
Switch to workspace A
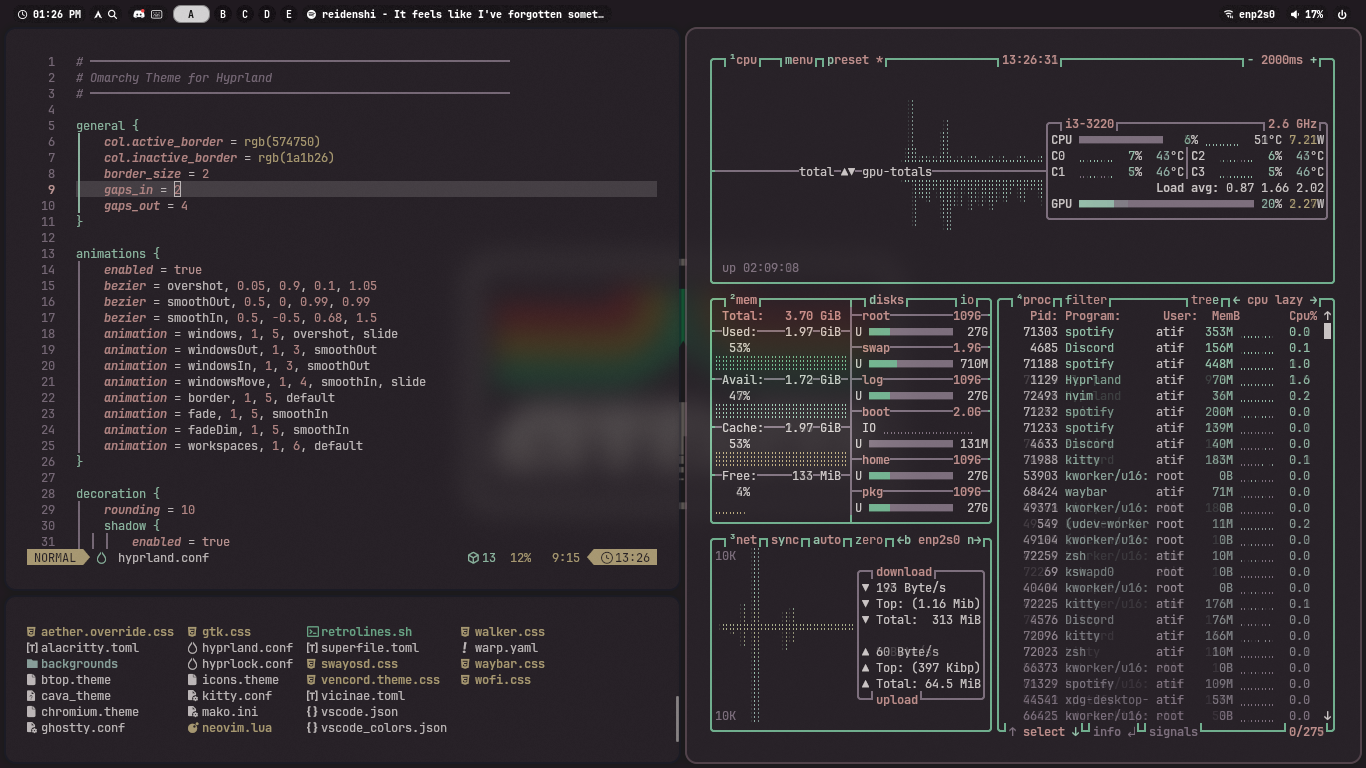tap(191, 15)
